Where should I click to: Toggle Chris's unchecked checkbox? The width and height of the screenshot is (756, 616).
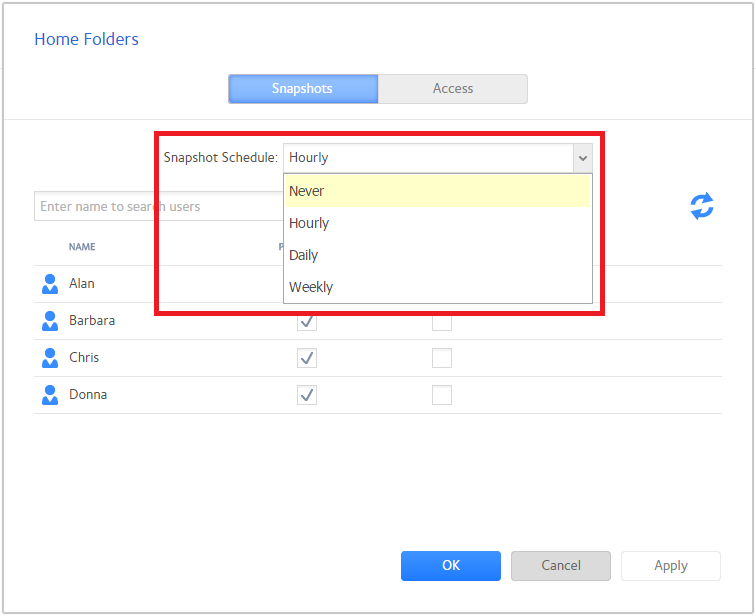click(442, 358)
